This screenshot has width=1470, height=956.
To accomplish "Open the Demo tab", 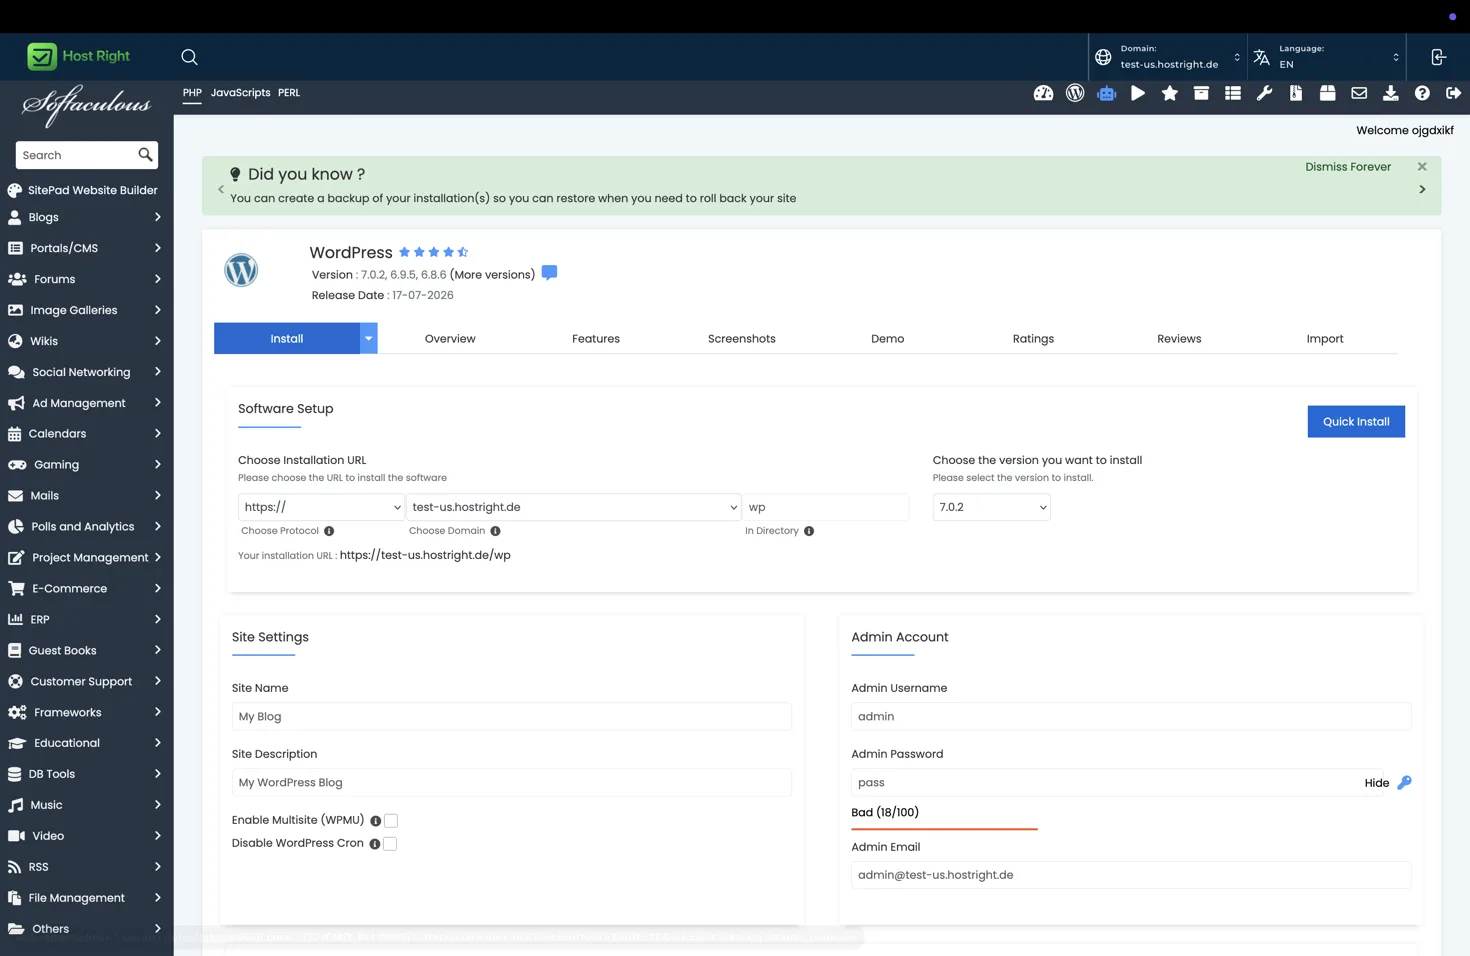I will tap(887, 338).
